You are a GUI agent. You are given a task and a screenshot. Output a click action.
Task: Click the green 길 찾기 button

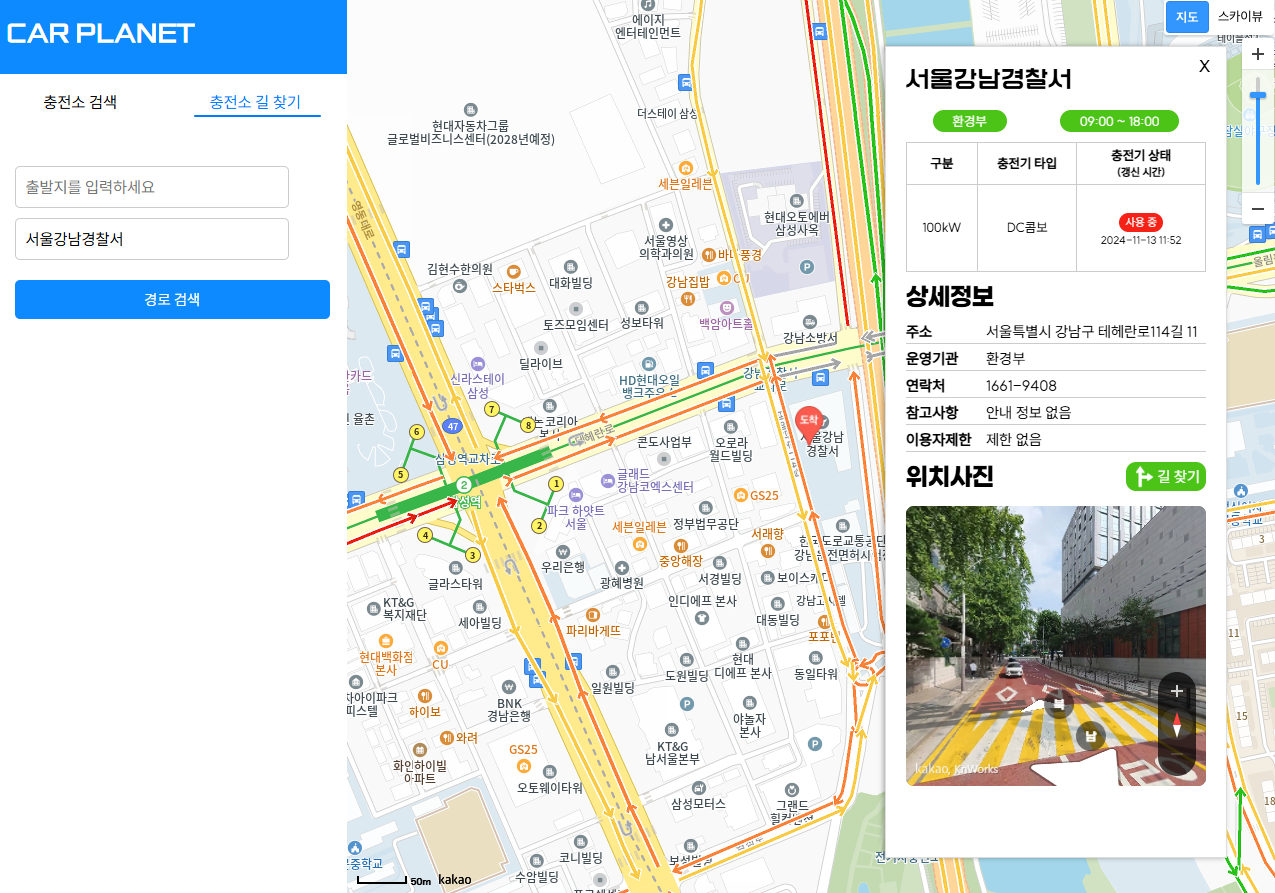click(x=1166, y=477)
